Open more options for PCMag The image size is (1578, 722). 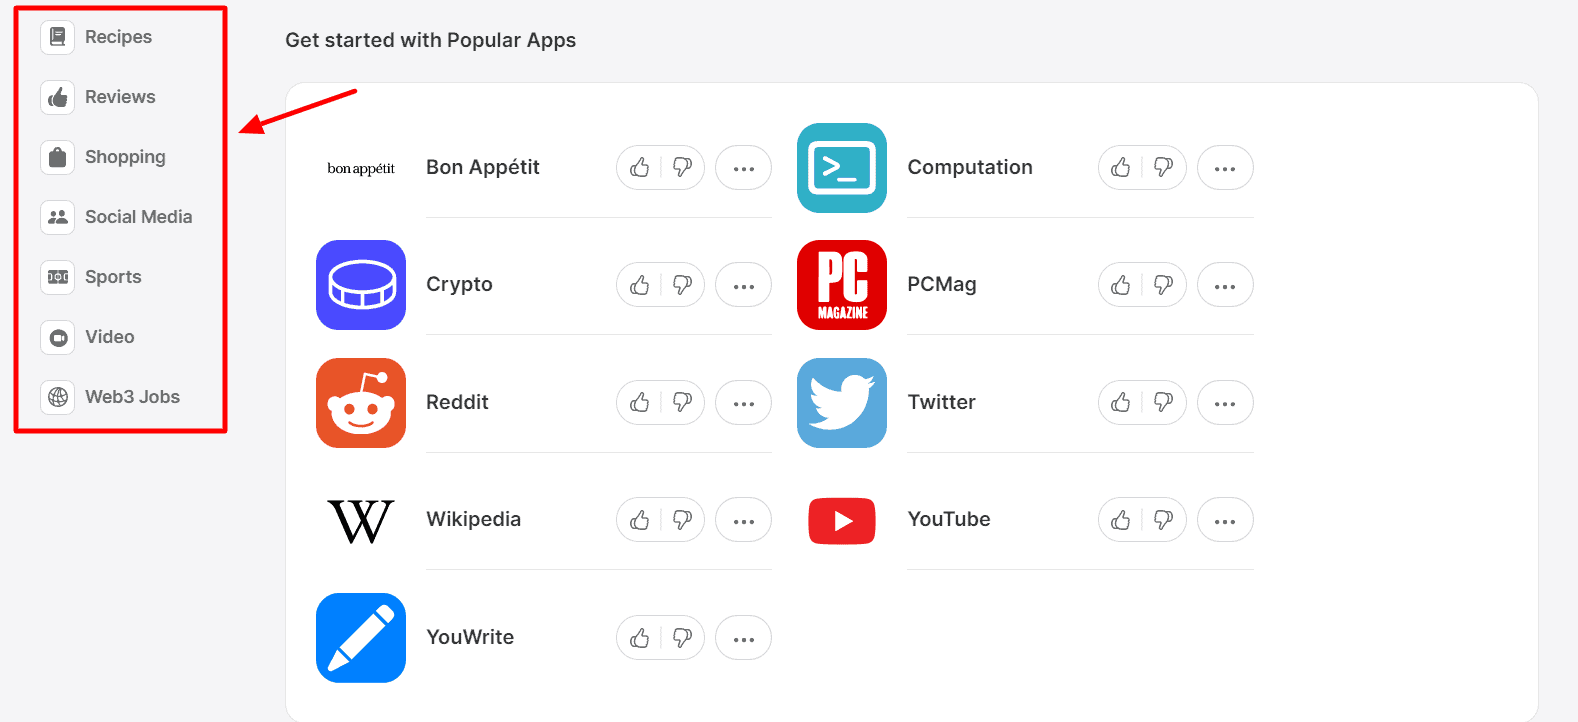tap(1225, 286)
